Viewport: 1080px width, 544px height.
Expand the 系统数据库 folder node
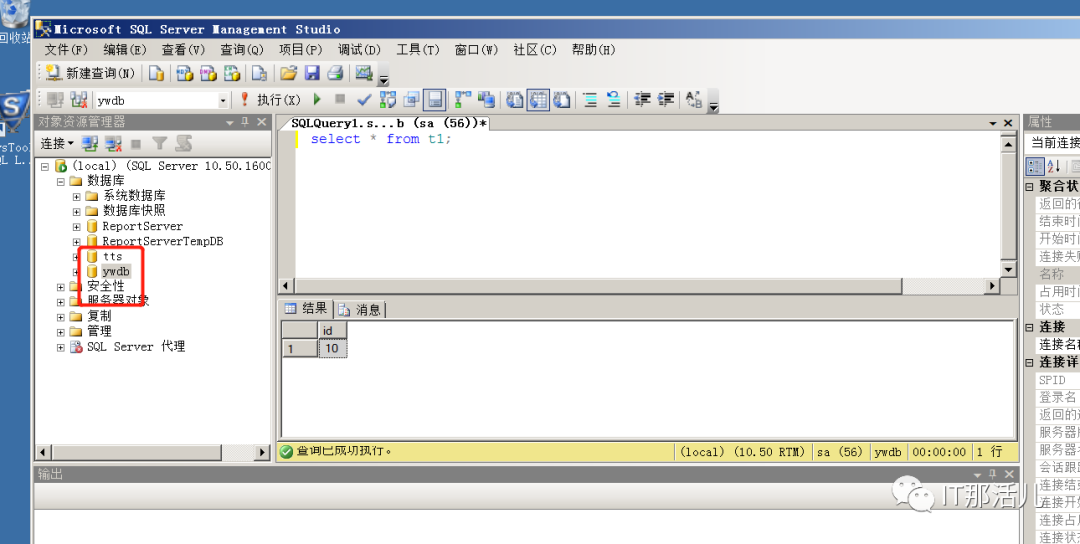[x=76, y=196]
